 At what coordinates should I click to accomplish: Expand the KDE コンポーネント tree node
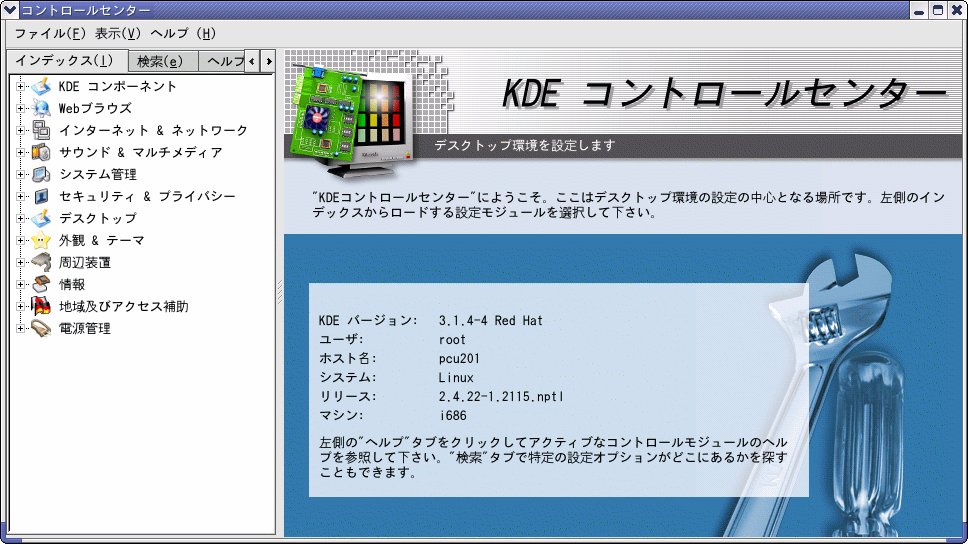pyautogui.click(x=20, y=86)
